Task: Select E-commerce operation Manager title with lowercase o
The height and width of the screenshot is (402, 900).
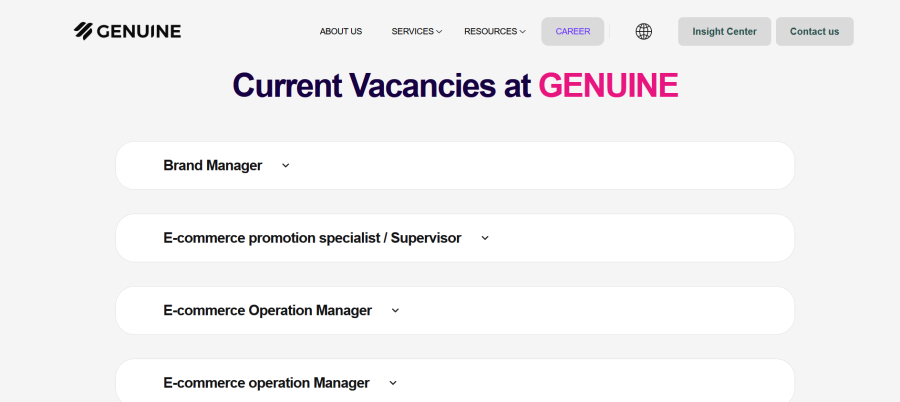Action: click(x=266, y=383)
